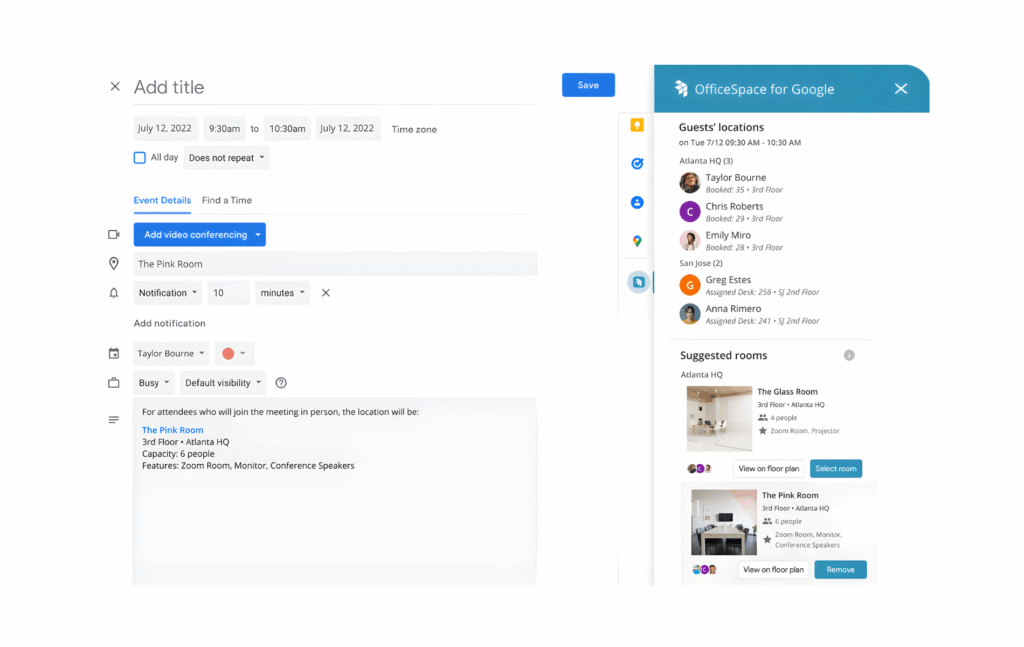Select the Event Details tab

pos(162,200)
